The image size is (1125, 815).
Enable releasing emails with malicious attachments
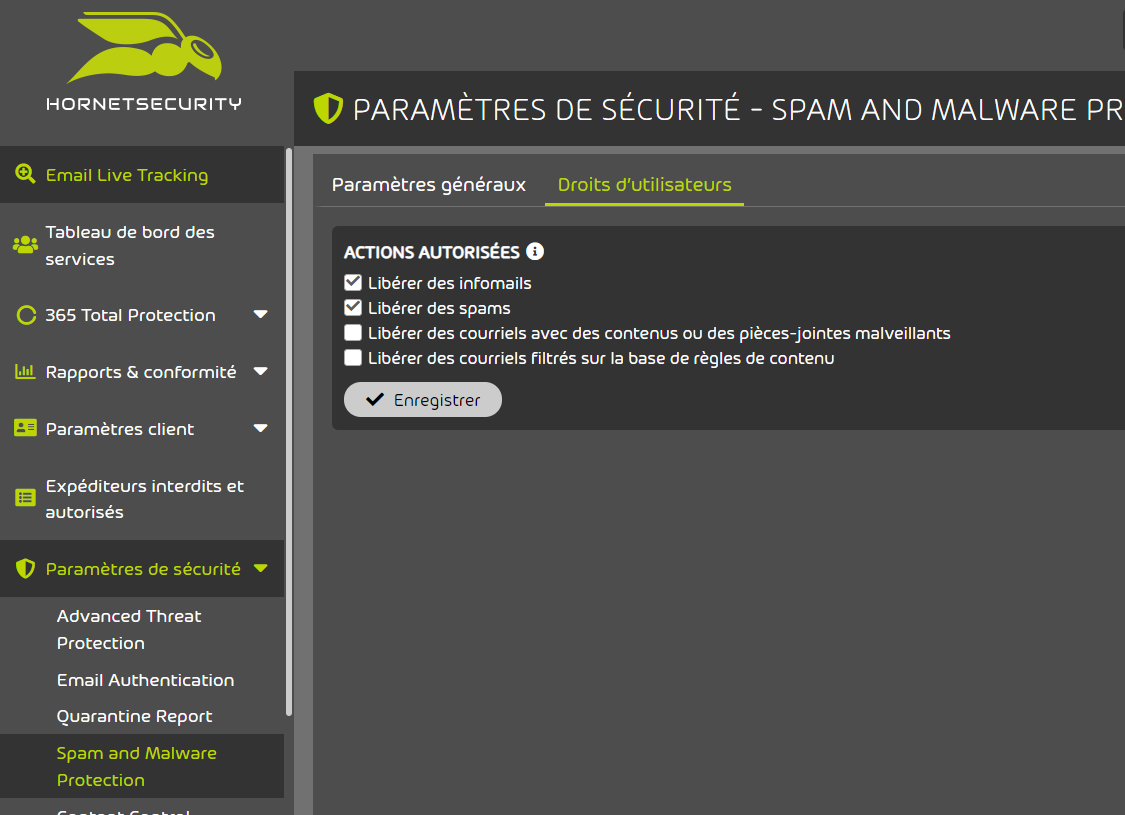353,333
